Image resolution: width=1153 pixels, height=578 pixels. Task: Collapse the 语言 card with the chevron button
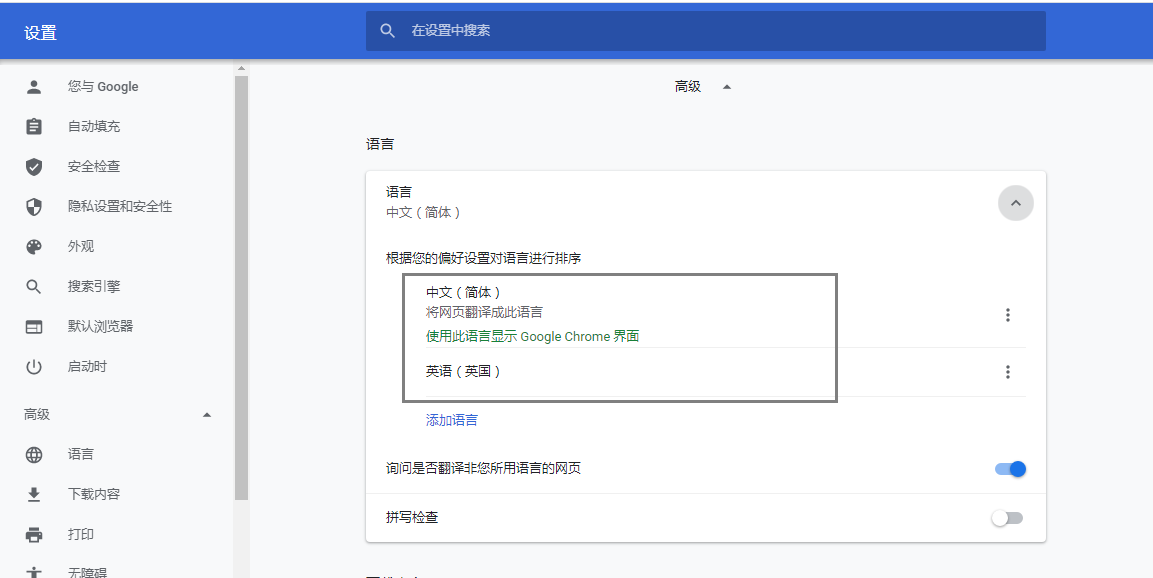click(x=1015, y=203)
